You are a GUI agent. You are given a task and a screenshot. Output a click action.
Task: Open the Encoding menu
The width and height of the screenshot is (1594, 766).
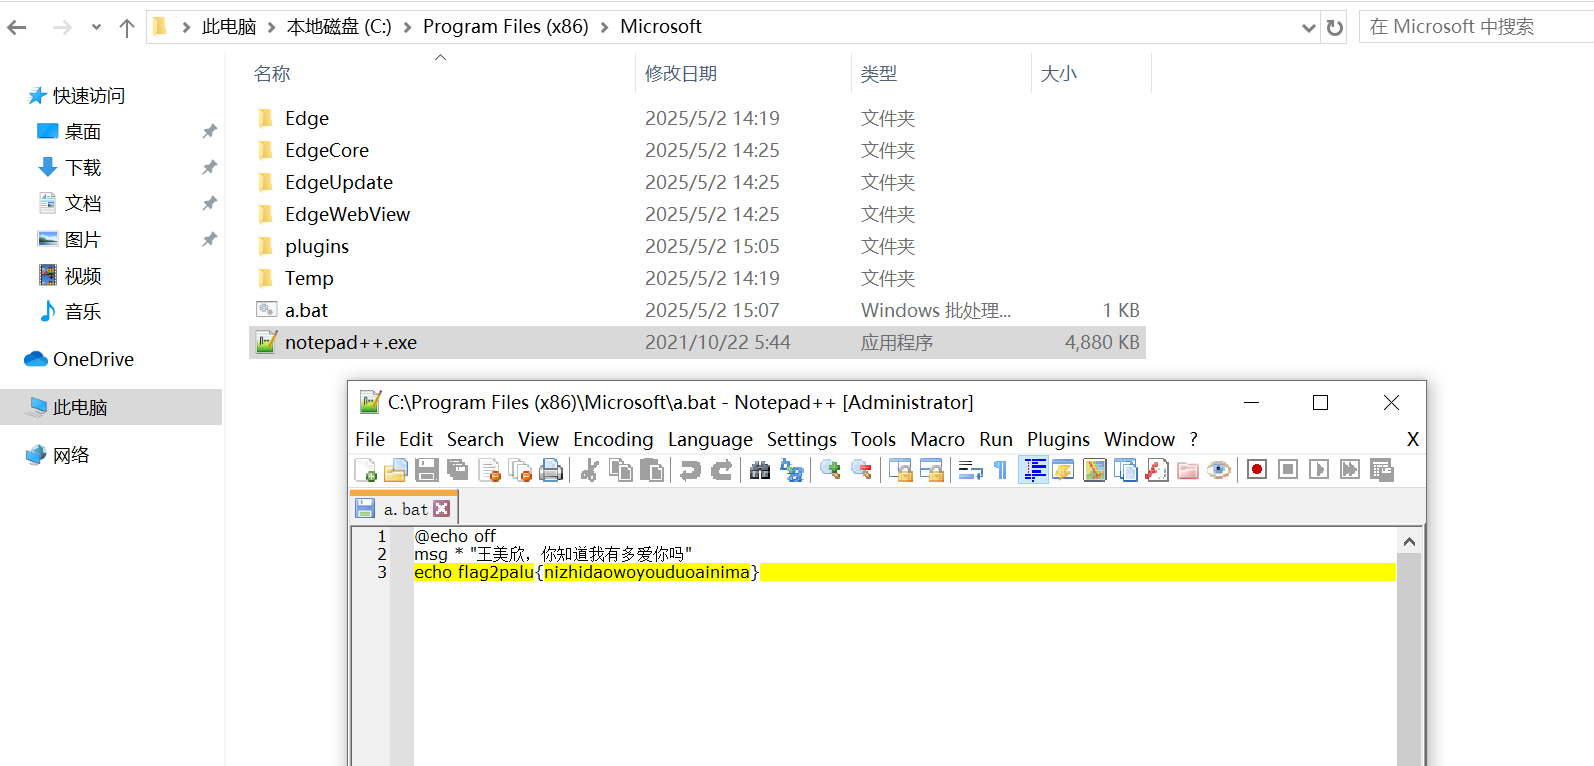(x=613, y=439)
